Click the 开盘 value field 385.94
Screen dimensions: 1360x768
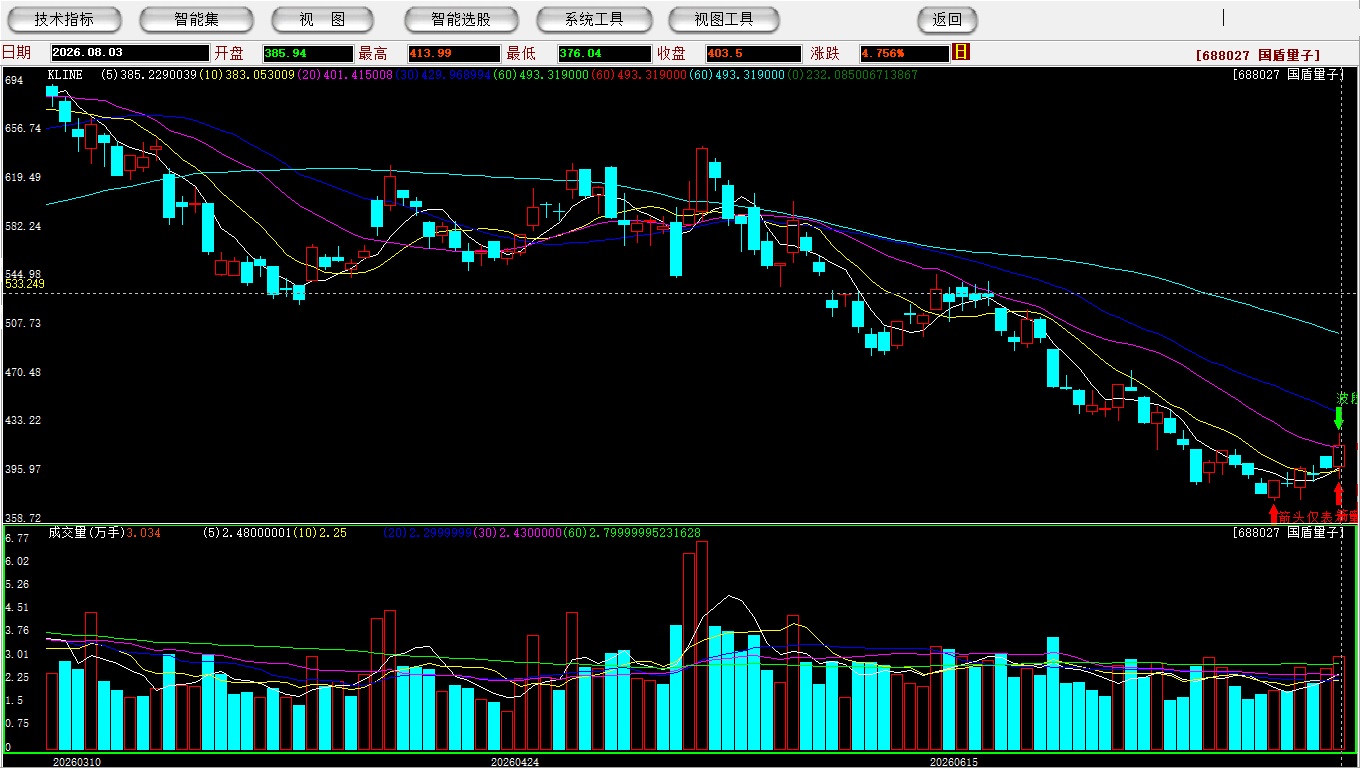[308, 53]
